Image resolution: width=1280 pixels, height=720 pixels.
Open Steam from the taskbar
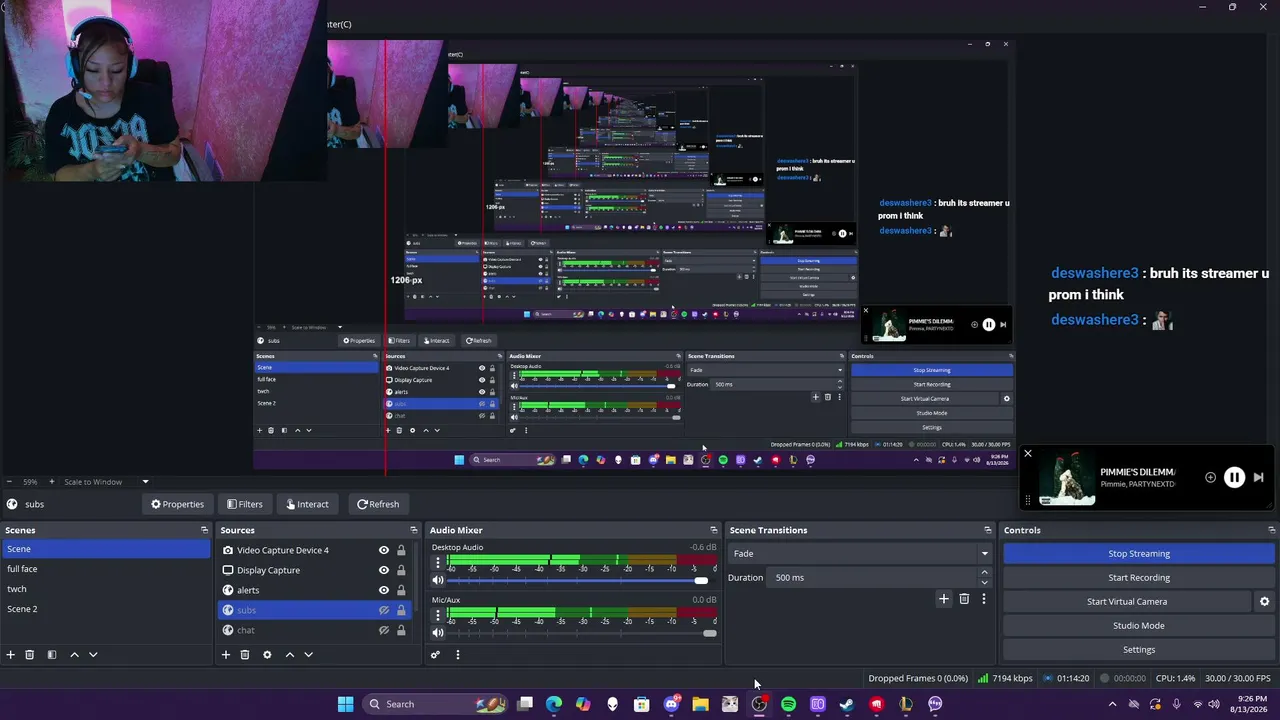847,704
